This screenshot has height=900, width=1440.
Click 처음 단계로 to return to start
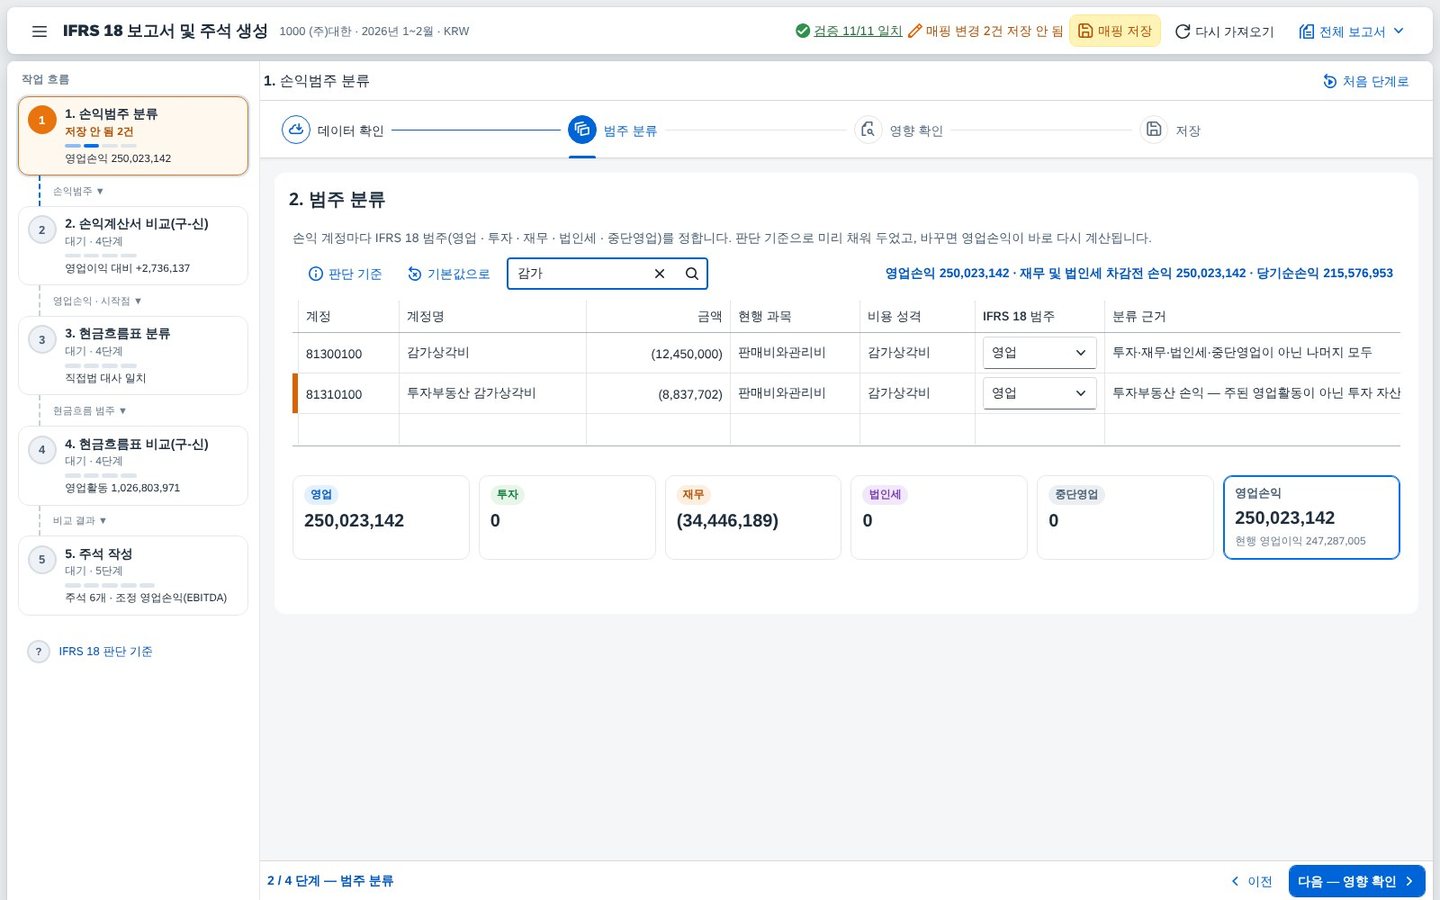coord(1365,81)
